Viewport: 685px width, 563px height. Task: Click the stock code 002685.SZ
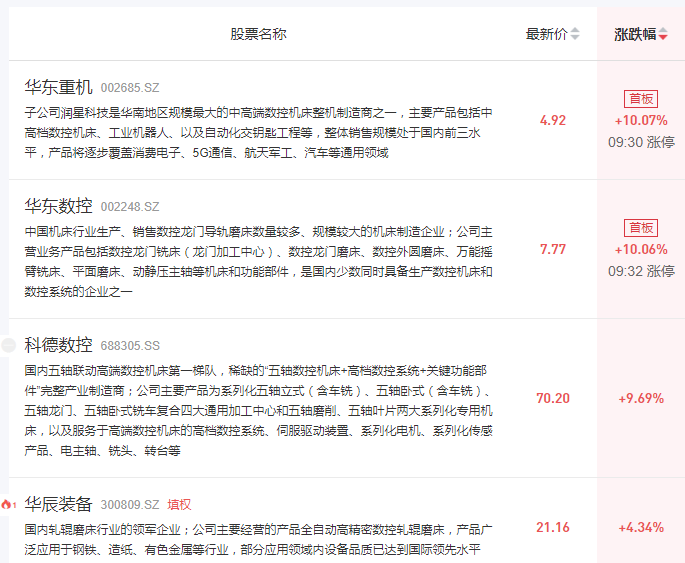130,88
